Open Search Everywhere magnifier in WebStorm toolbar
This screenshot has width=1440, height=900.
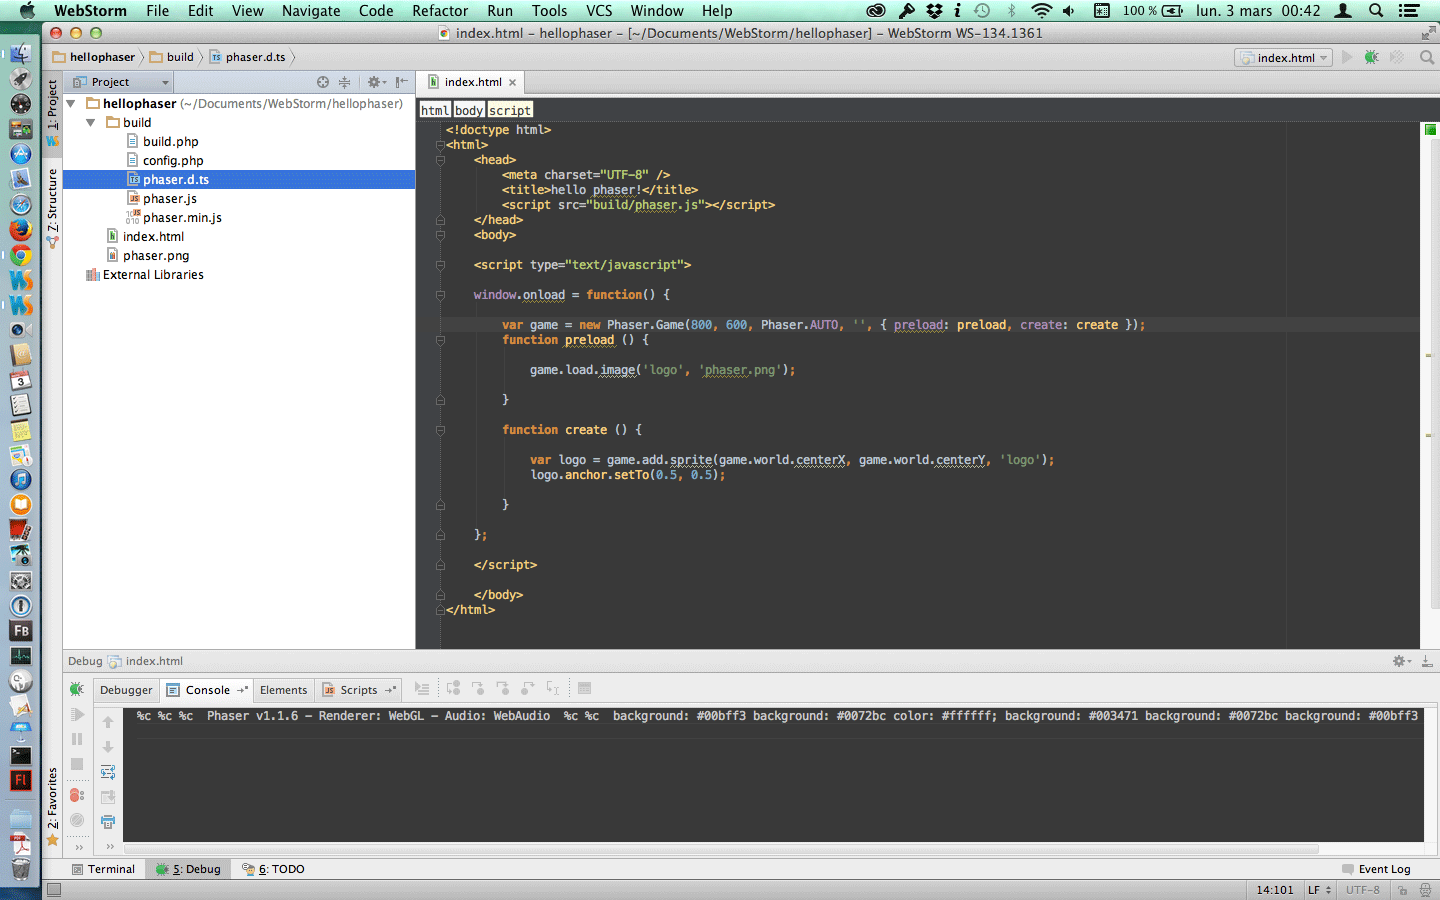(1427, 57)
